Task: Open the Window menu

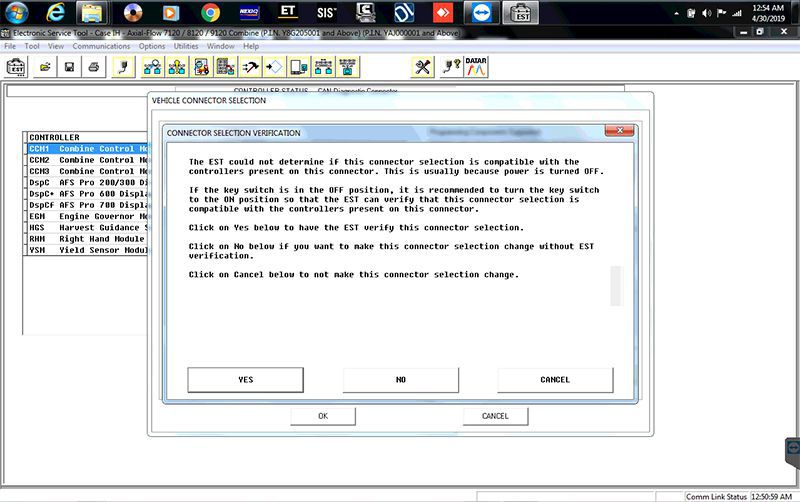Action: tap(220, 46)
